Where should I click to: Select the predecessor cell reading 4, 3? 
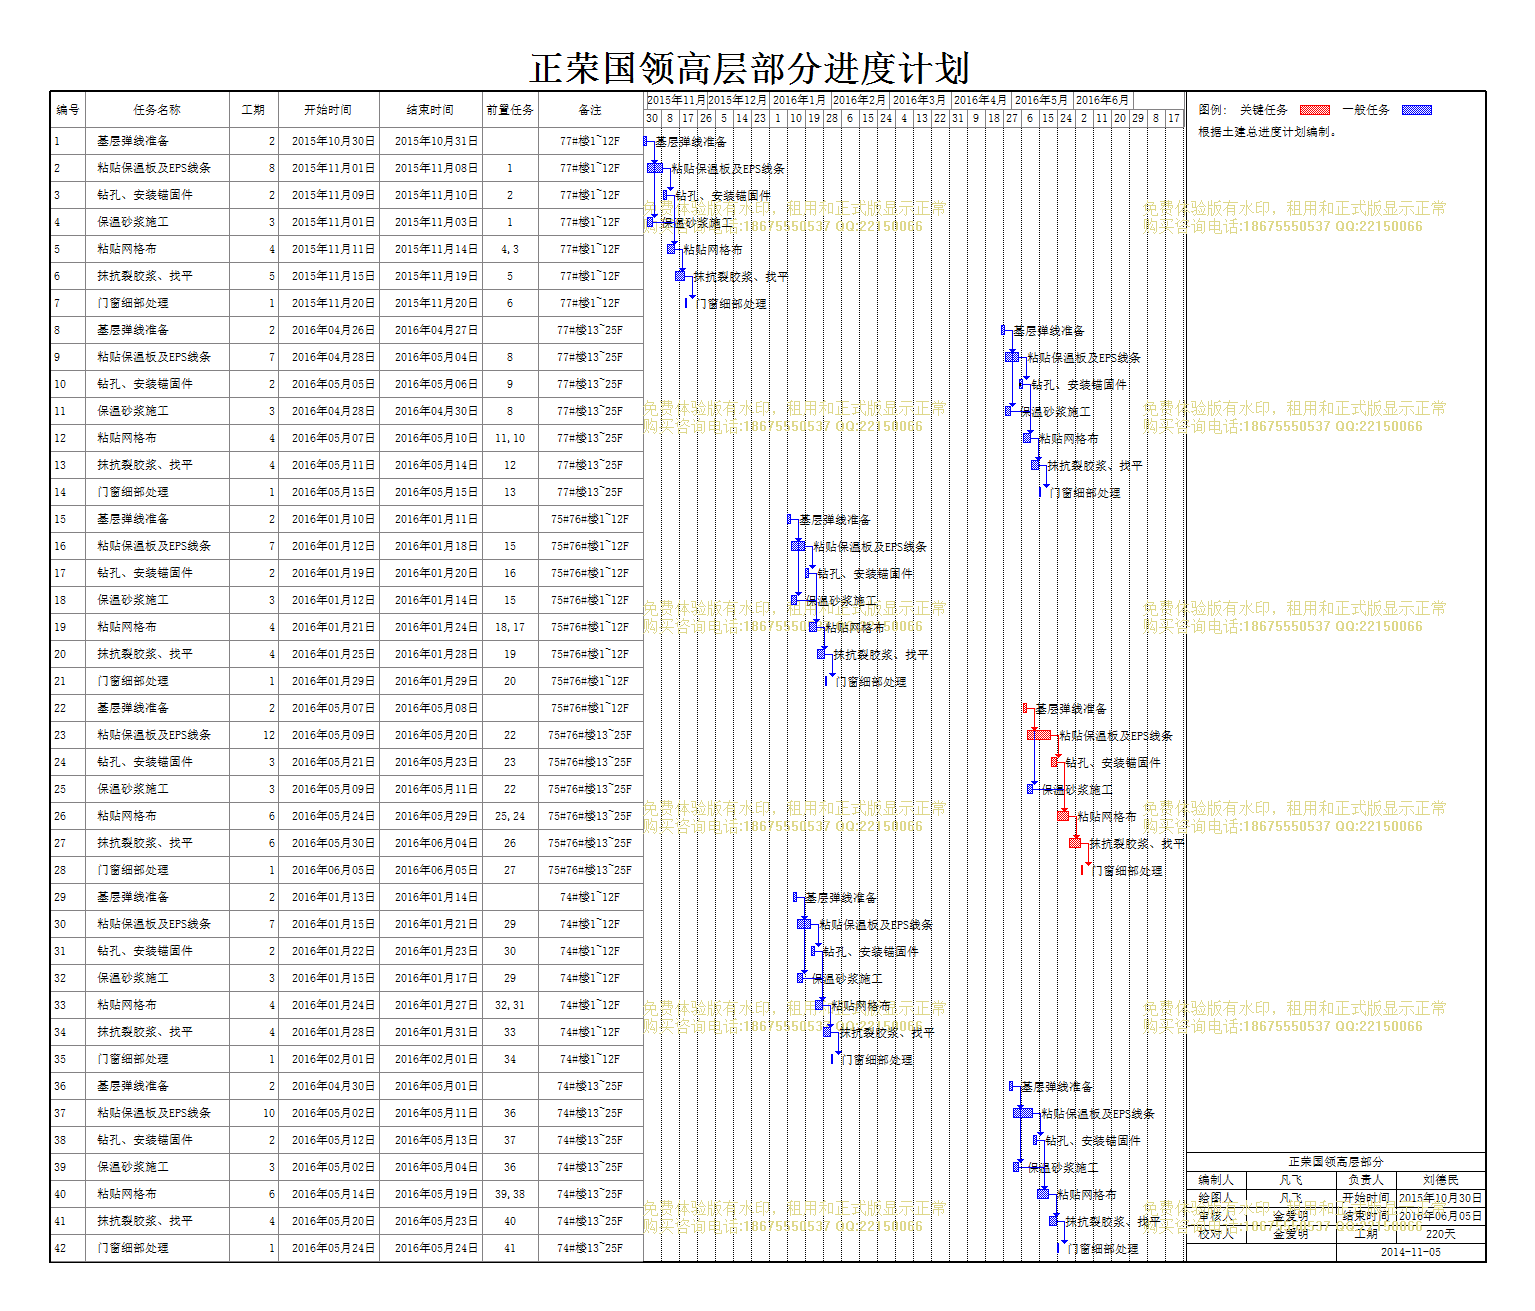[510, 249]
